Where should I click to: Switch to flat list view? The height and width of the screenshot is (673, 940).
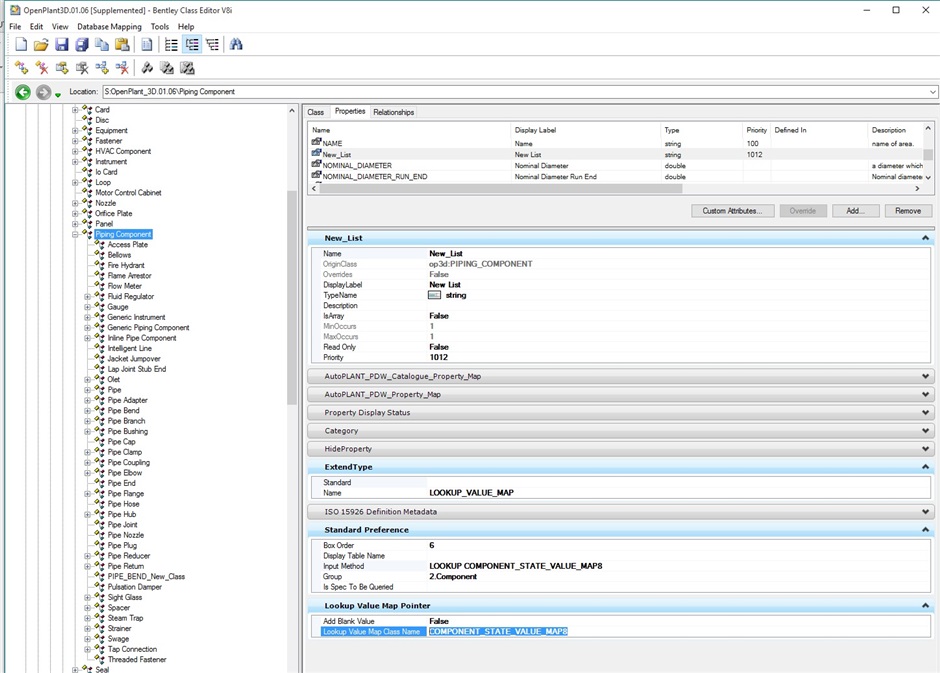[x=171, y=44]
